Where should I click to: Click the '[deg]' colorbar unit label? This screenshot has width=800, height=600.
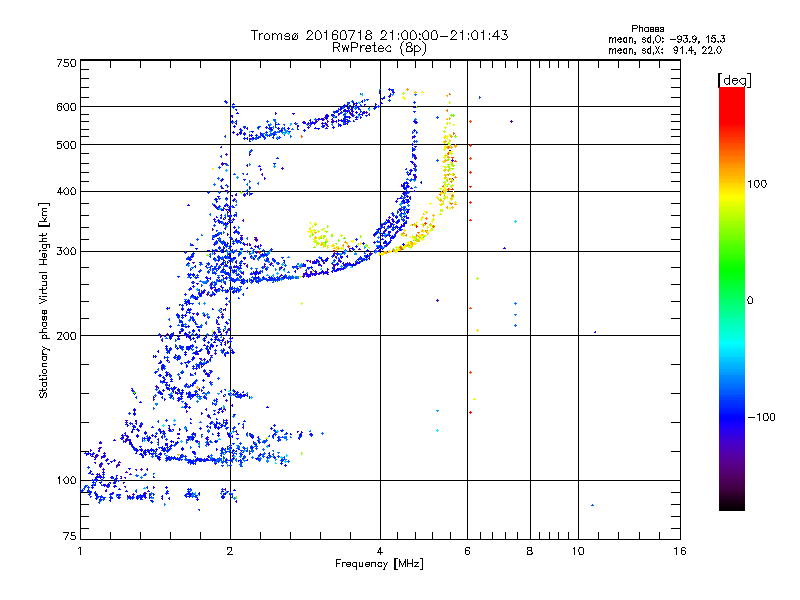point(734,80)
